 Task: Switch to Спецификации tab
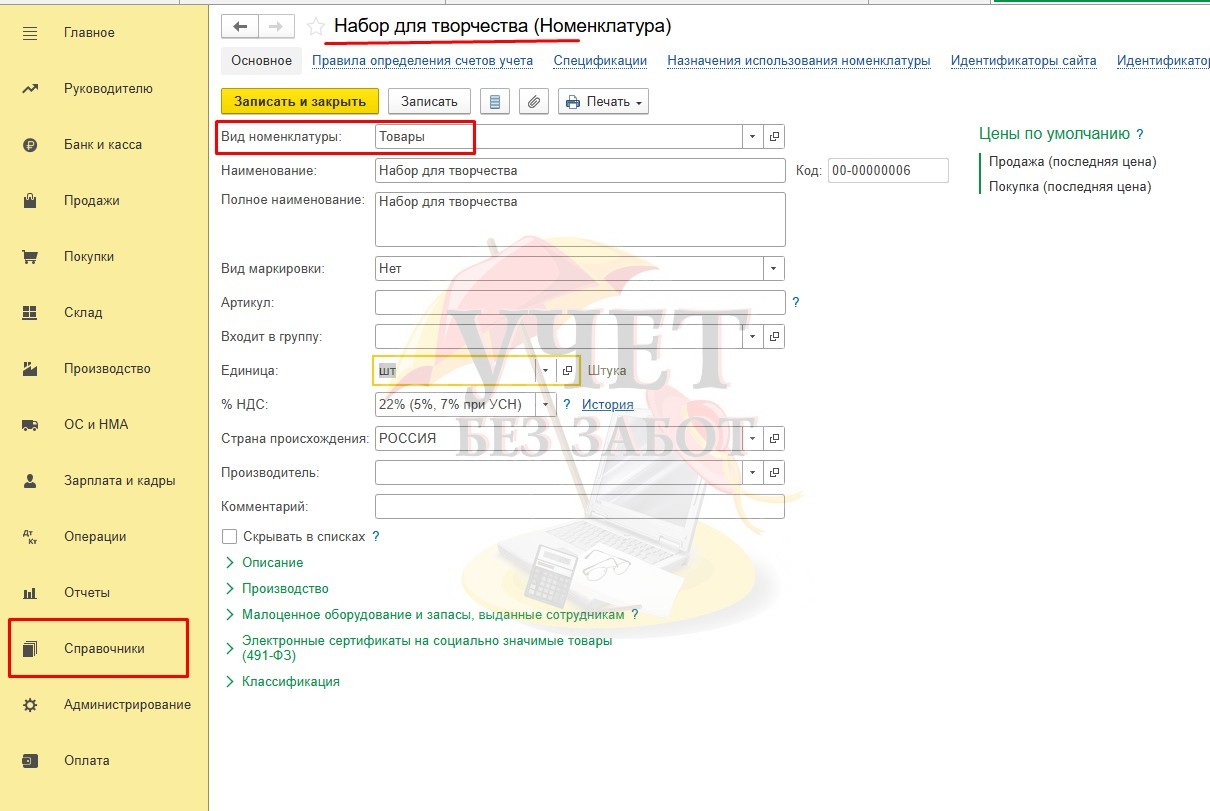[x=600, y=60]
